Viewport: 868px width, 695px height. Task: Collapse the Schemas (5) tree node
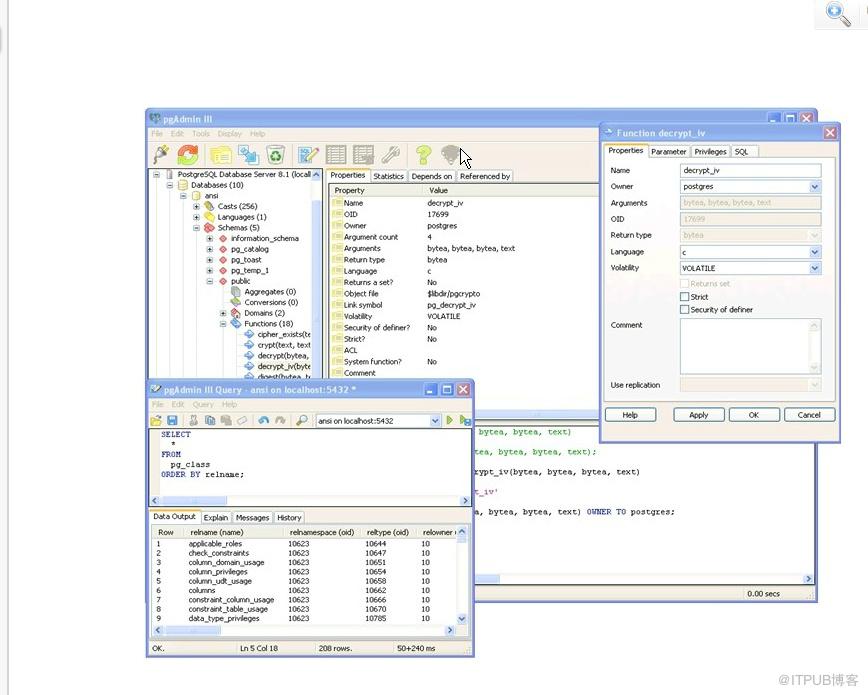tap(197, 228)
